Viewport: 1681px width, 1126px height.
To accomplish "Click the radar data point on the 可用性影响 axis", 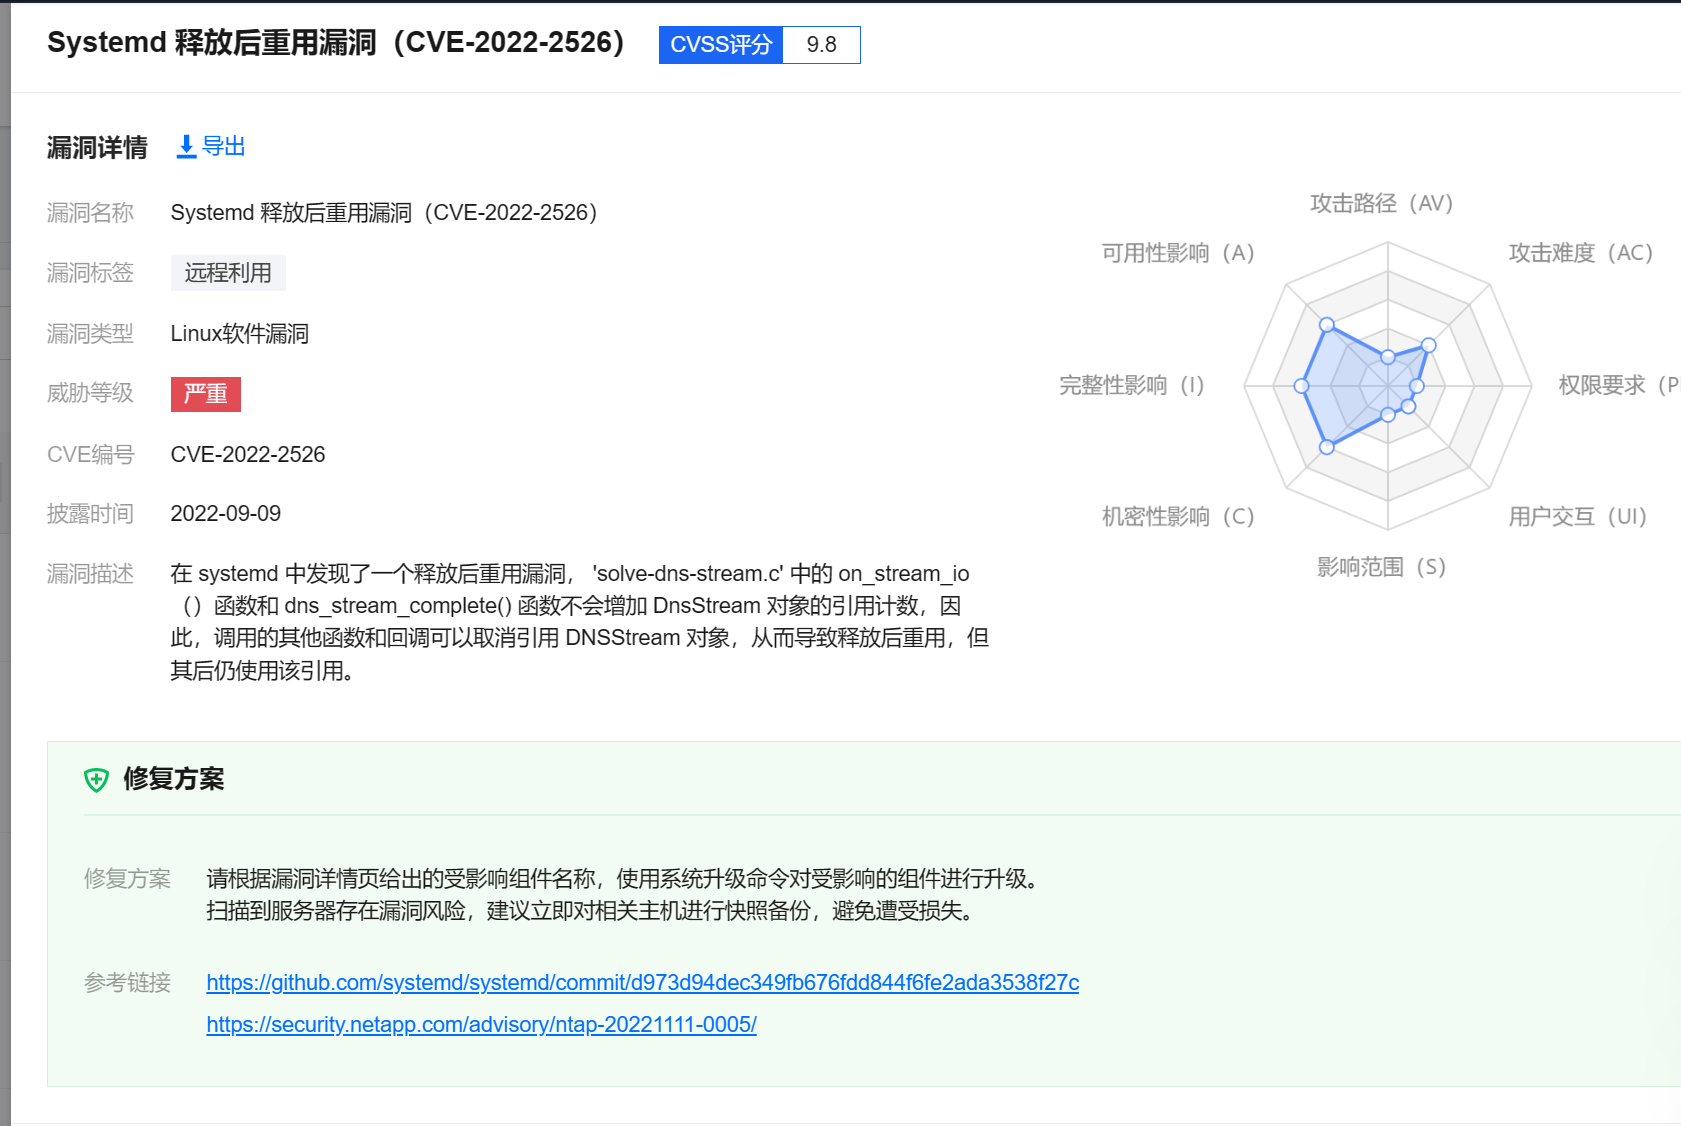I will [1327, 325].
